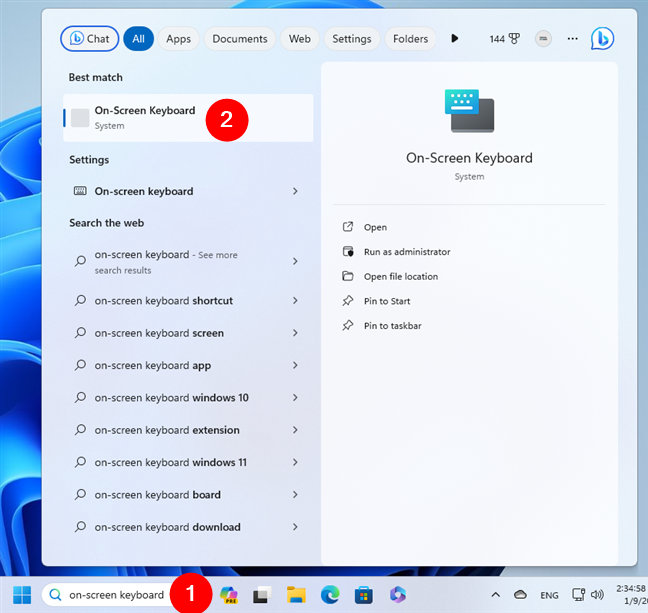Image resolution: width=648 pixels, height=613 pixels.
Task: Expand chevron for on-screen keyboard extension
Action: coord(295,430)
